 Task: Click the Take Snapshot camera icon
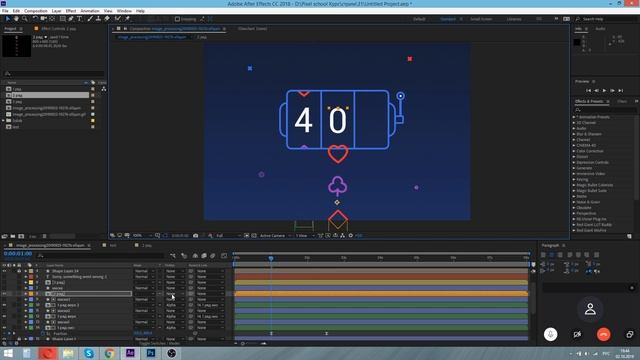tap(196, 236)
